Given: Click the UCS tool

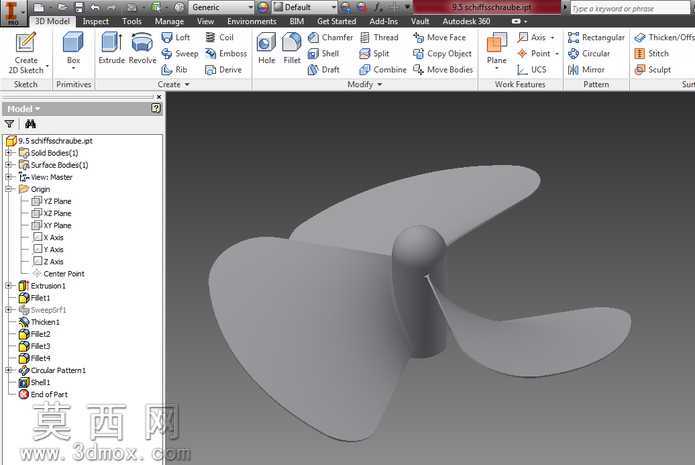Looking at the screenshot, I should (531, 70).
